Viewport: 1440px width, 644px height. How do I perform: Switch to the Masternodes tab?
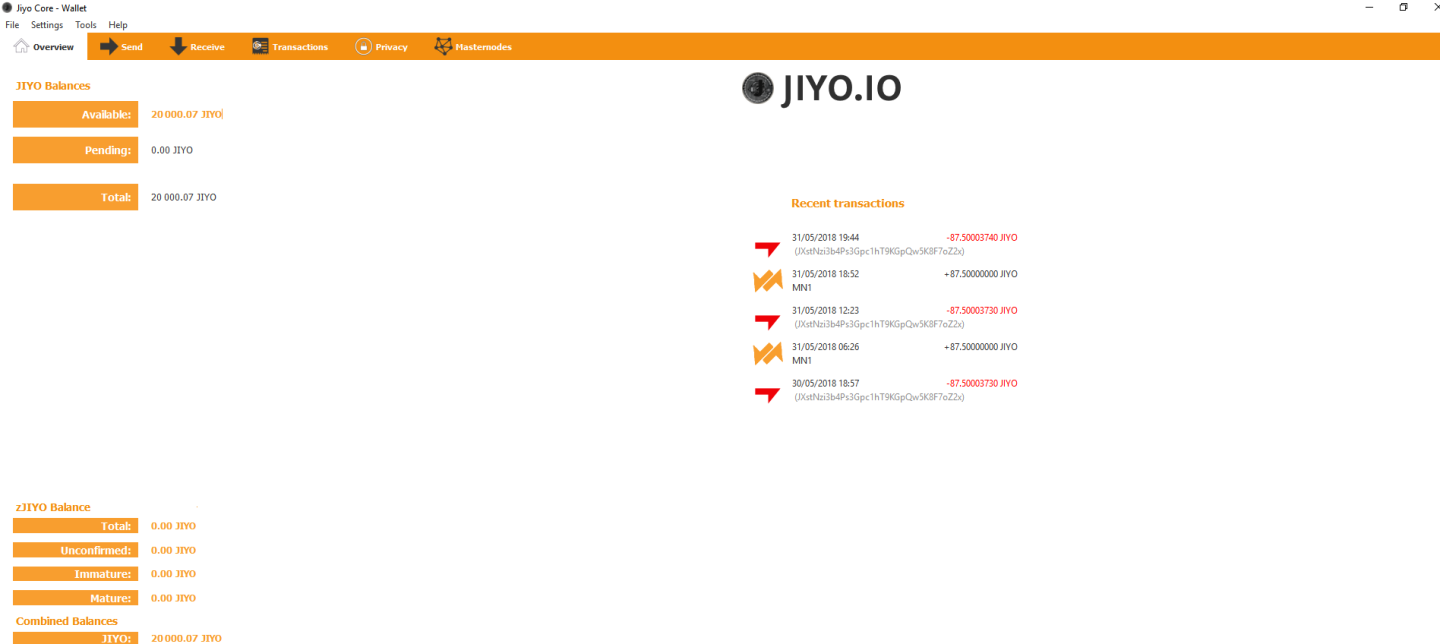[x=473, y=47]
